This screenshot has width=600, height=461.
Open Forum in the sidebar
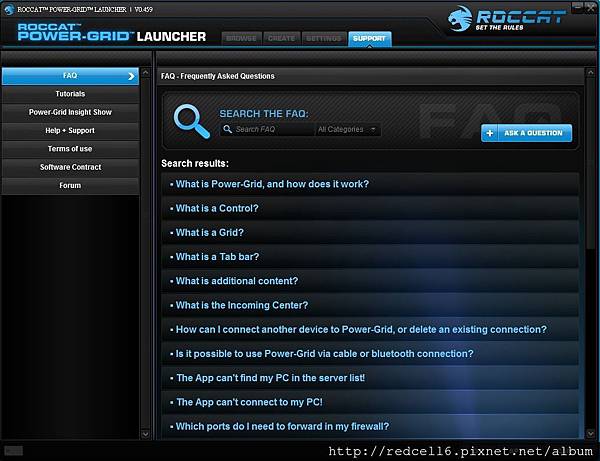70,186
